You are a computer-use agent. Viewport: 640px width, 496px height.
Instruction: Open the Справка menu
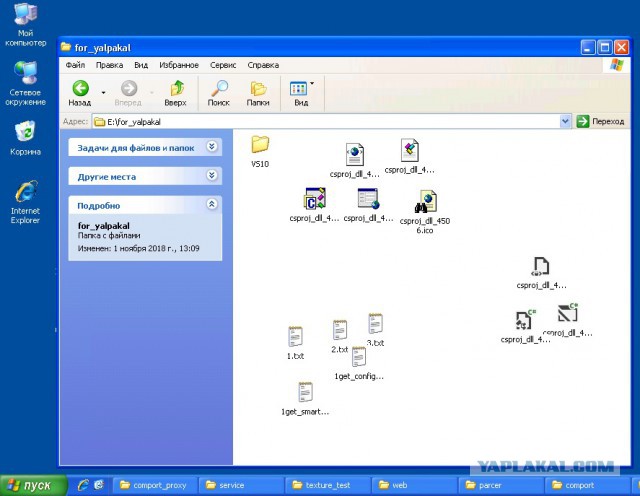pos(263,65)
